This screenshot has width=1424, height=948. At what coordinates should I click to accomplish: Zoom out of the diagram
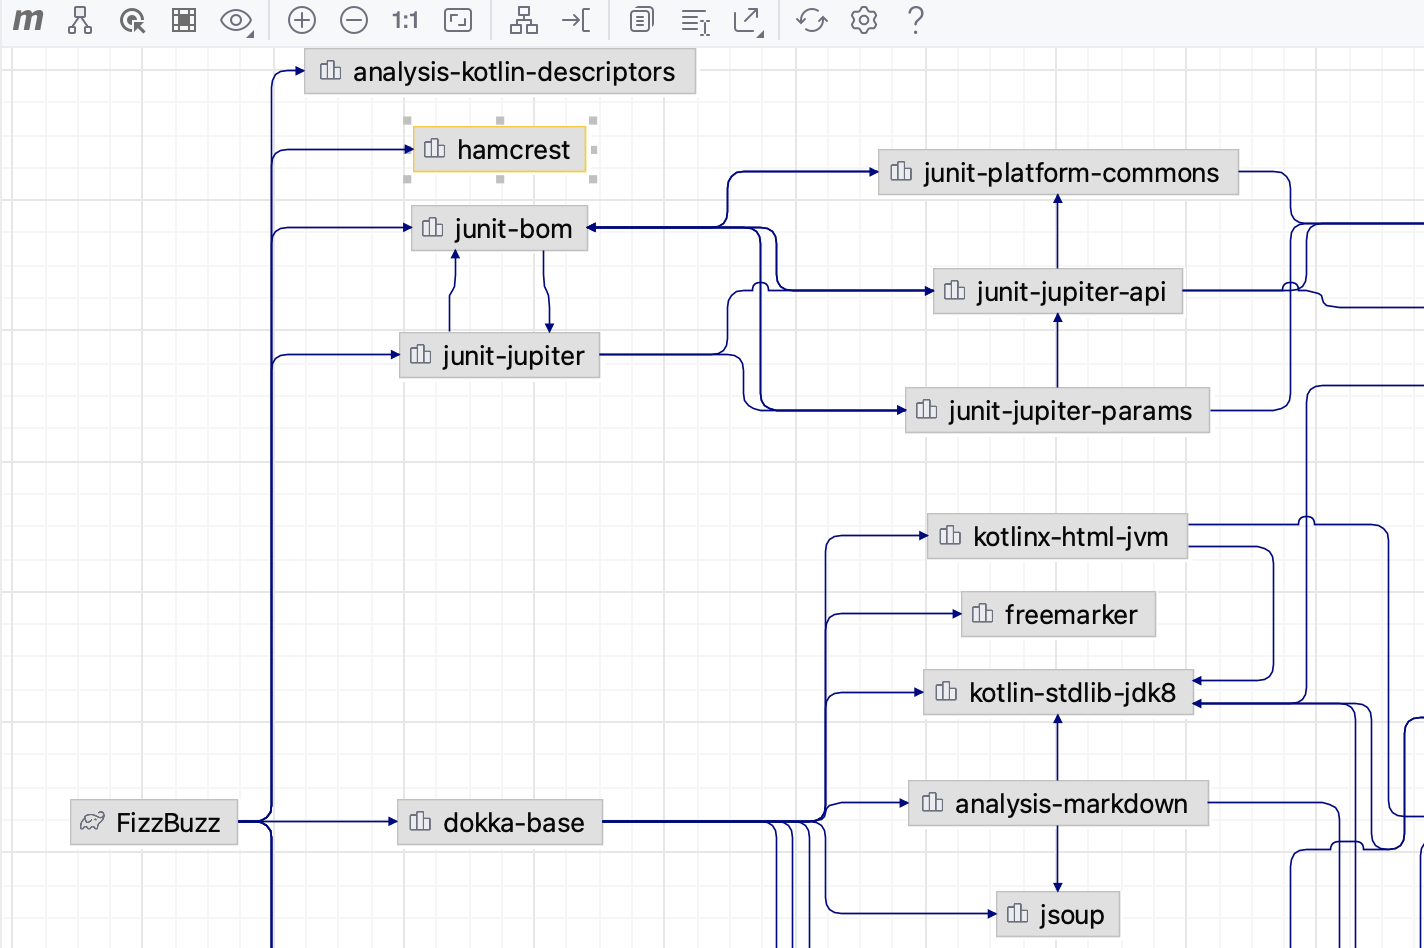tap(353, 20)
